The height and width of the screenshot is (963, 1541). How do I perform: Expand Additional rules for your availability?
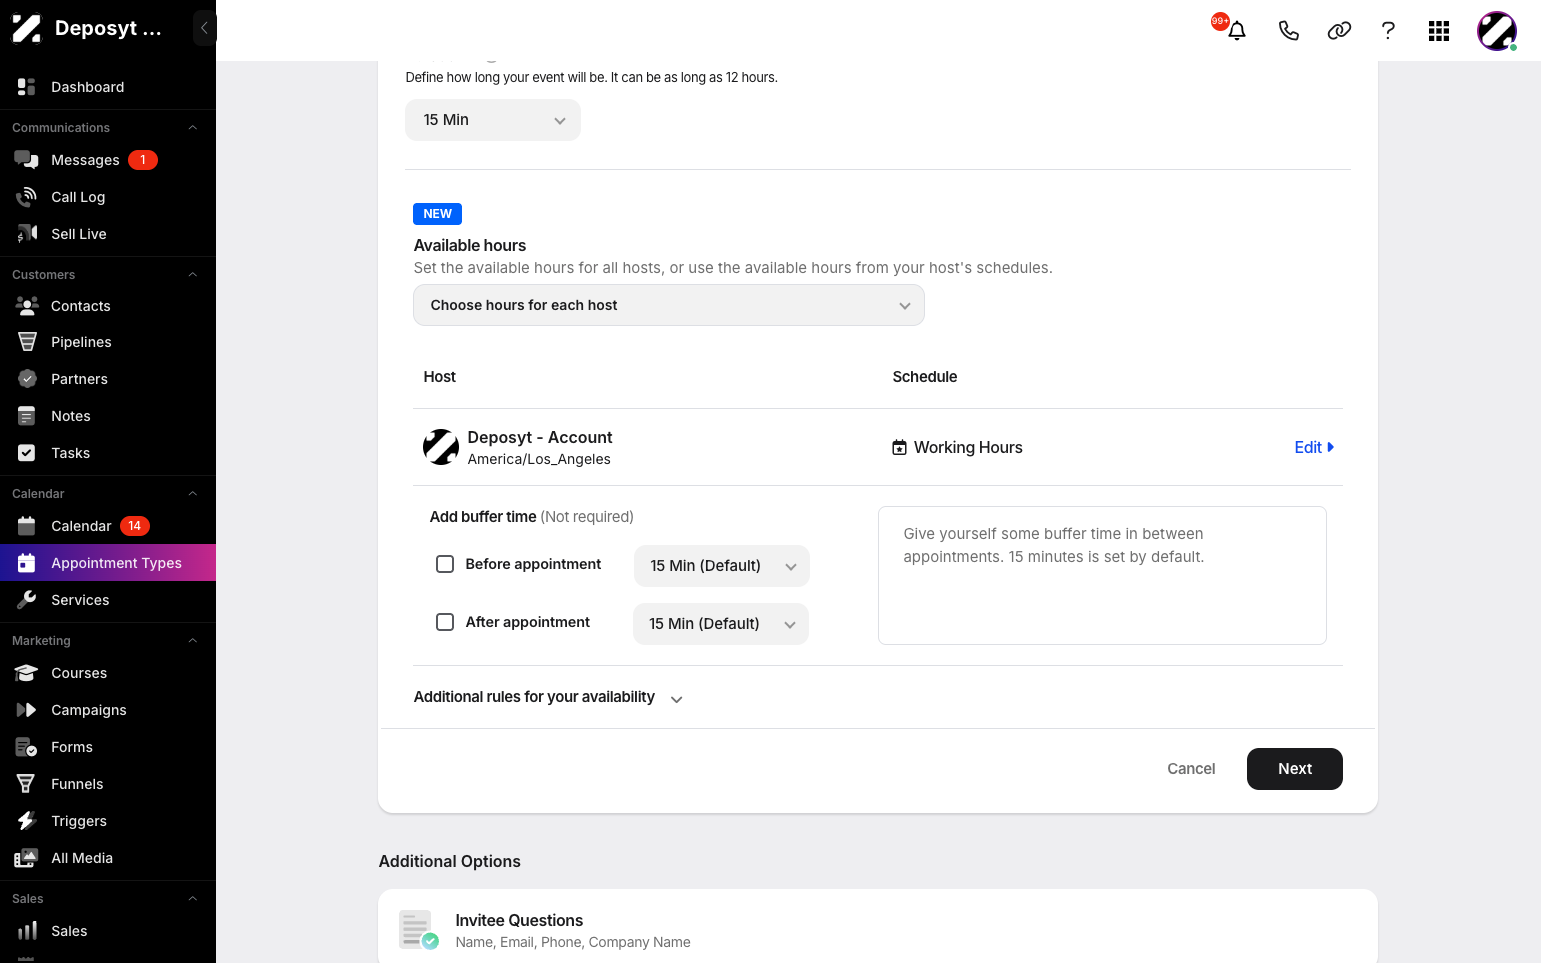point(548,697)
